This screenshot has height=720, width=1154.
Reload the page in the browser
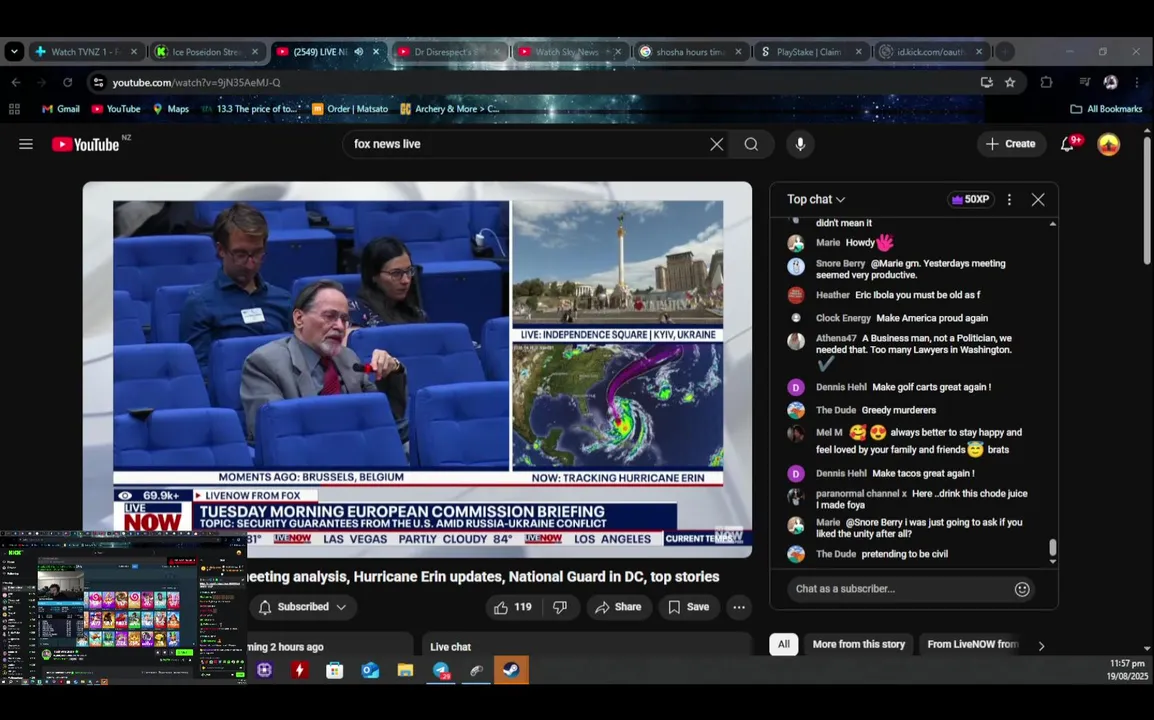(x=68, y=82)
